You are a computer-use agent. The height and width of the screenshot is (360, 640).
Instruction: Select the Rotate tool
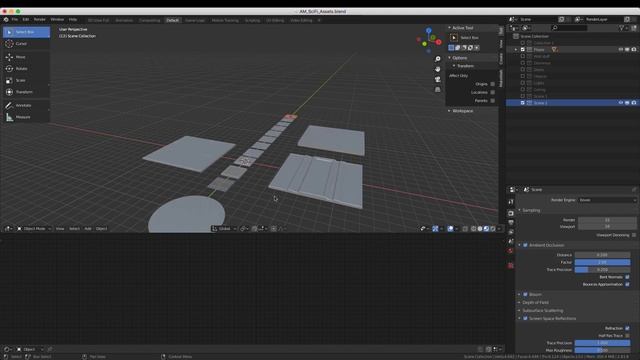[x=26, y=69]
